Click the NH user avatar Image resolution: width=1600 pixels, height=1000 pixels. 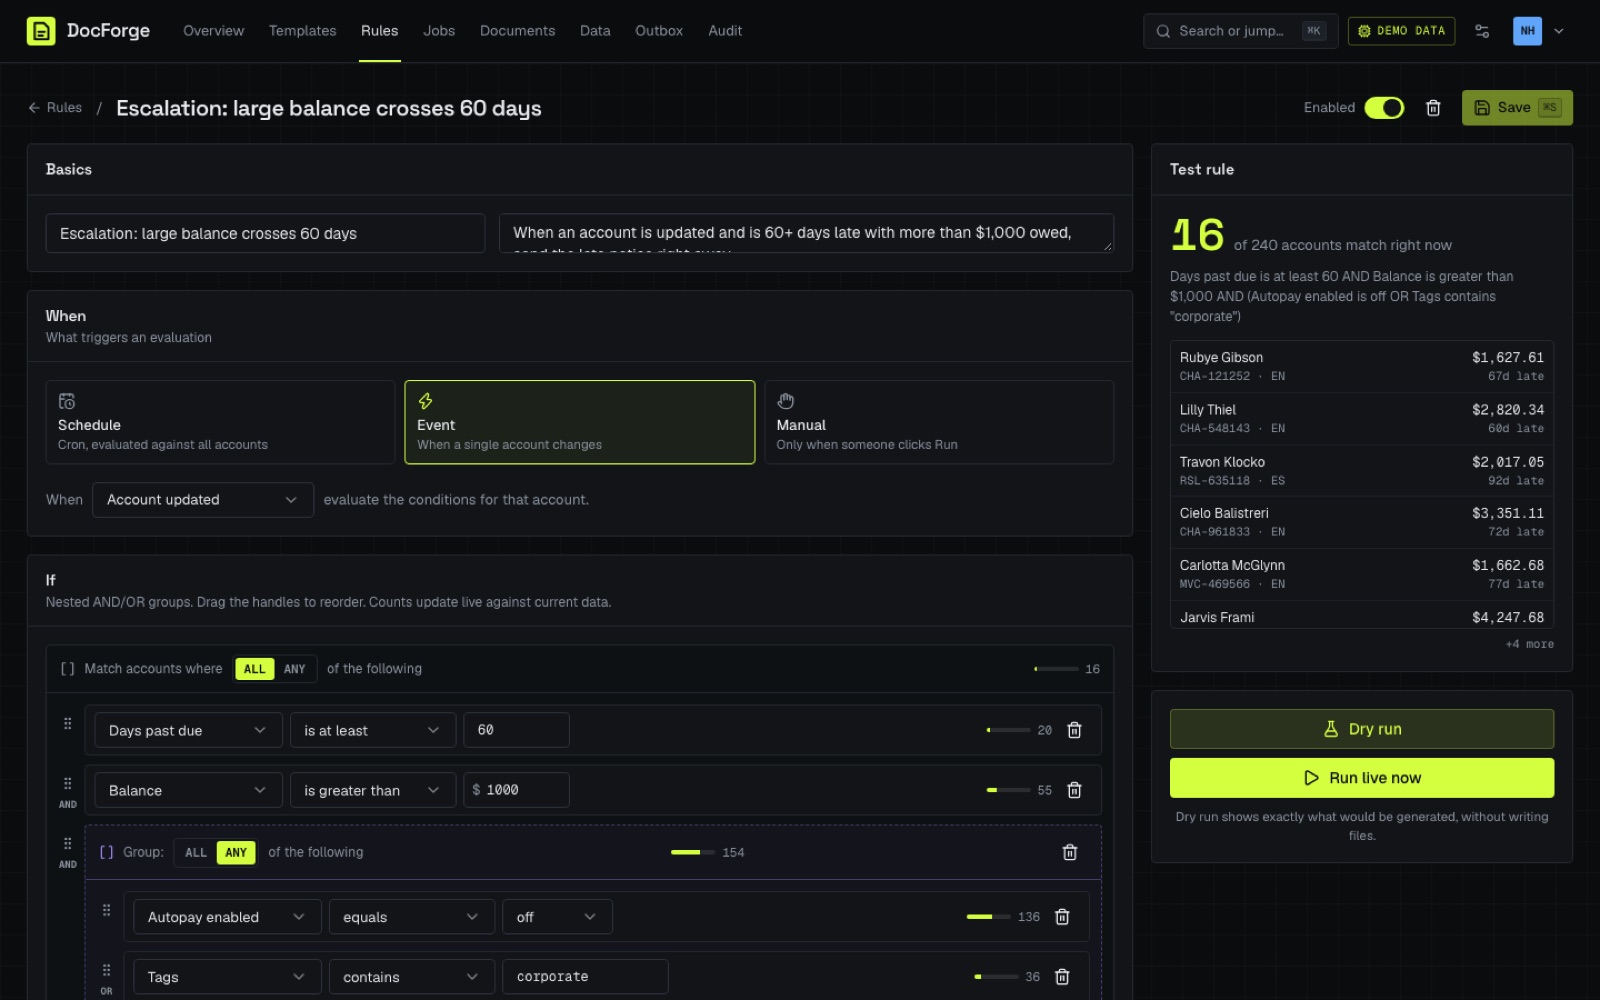point(1527,31)
